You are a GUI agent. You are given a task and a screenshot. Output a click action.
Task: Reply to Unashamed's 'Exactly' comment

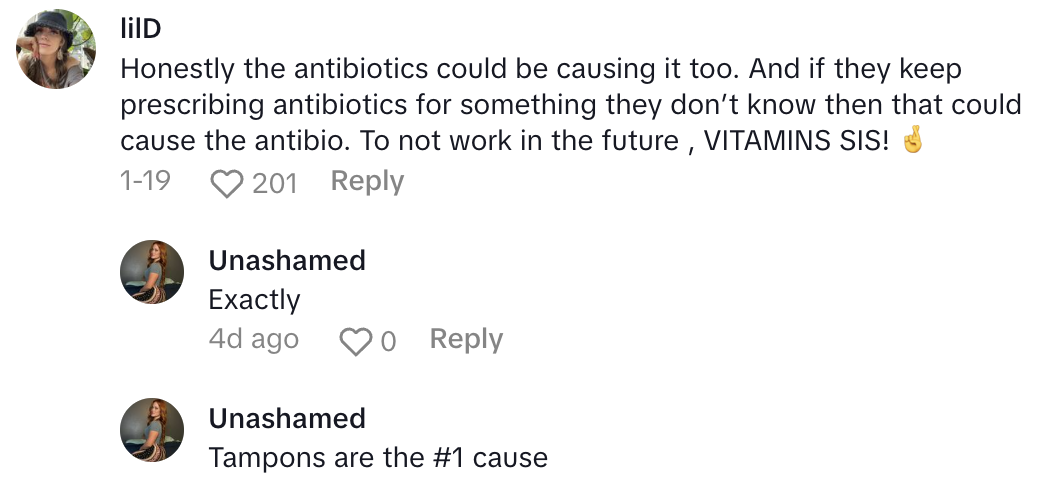(466, 340)
